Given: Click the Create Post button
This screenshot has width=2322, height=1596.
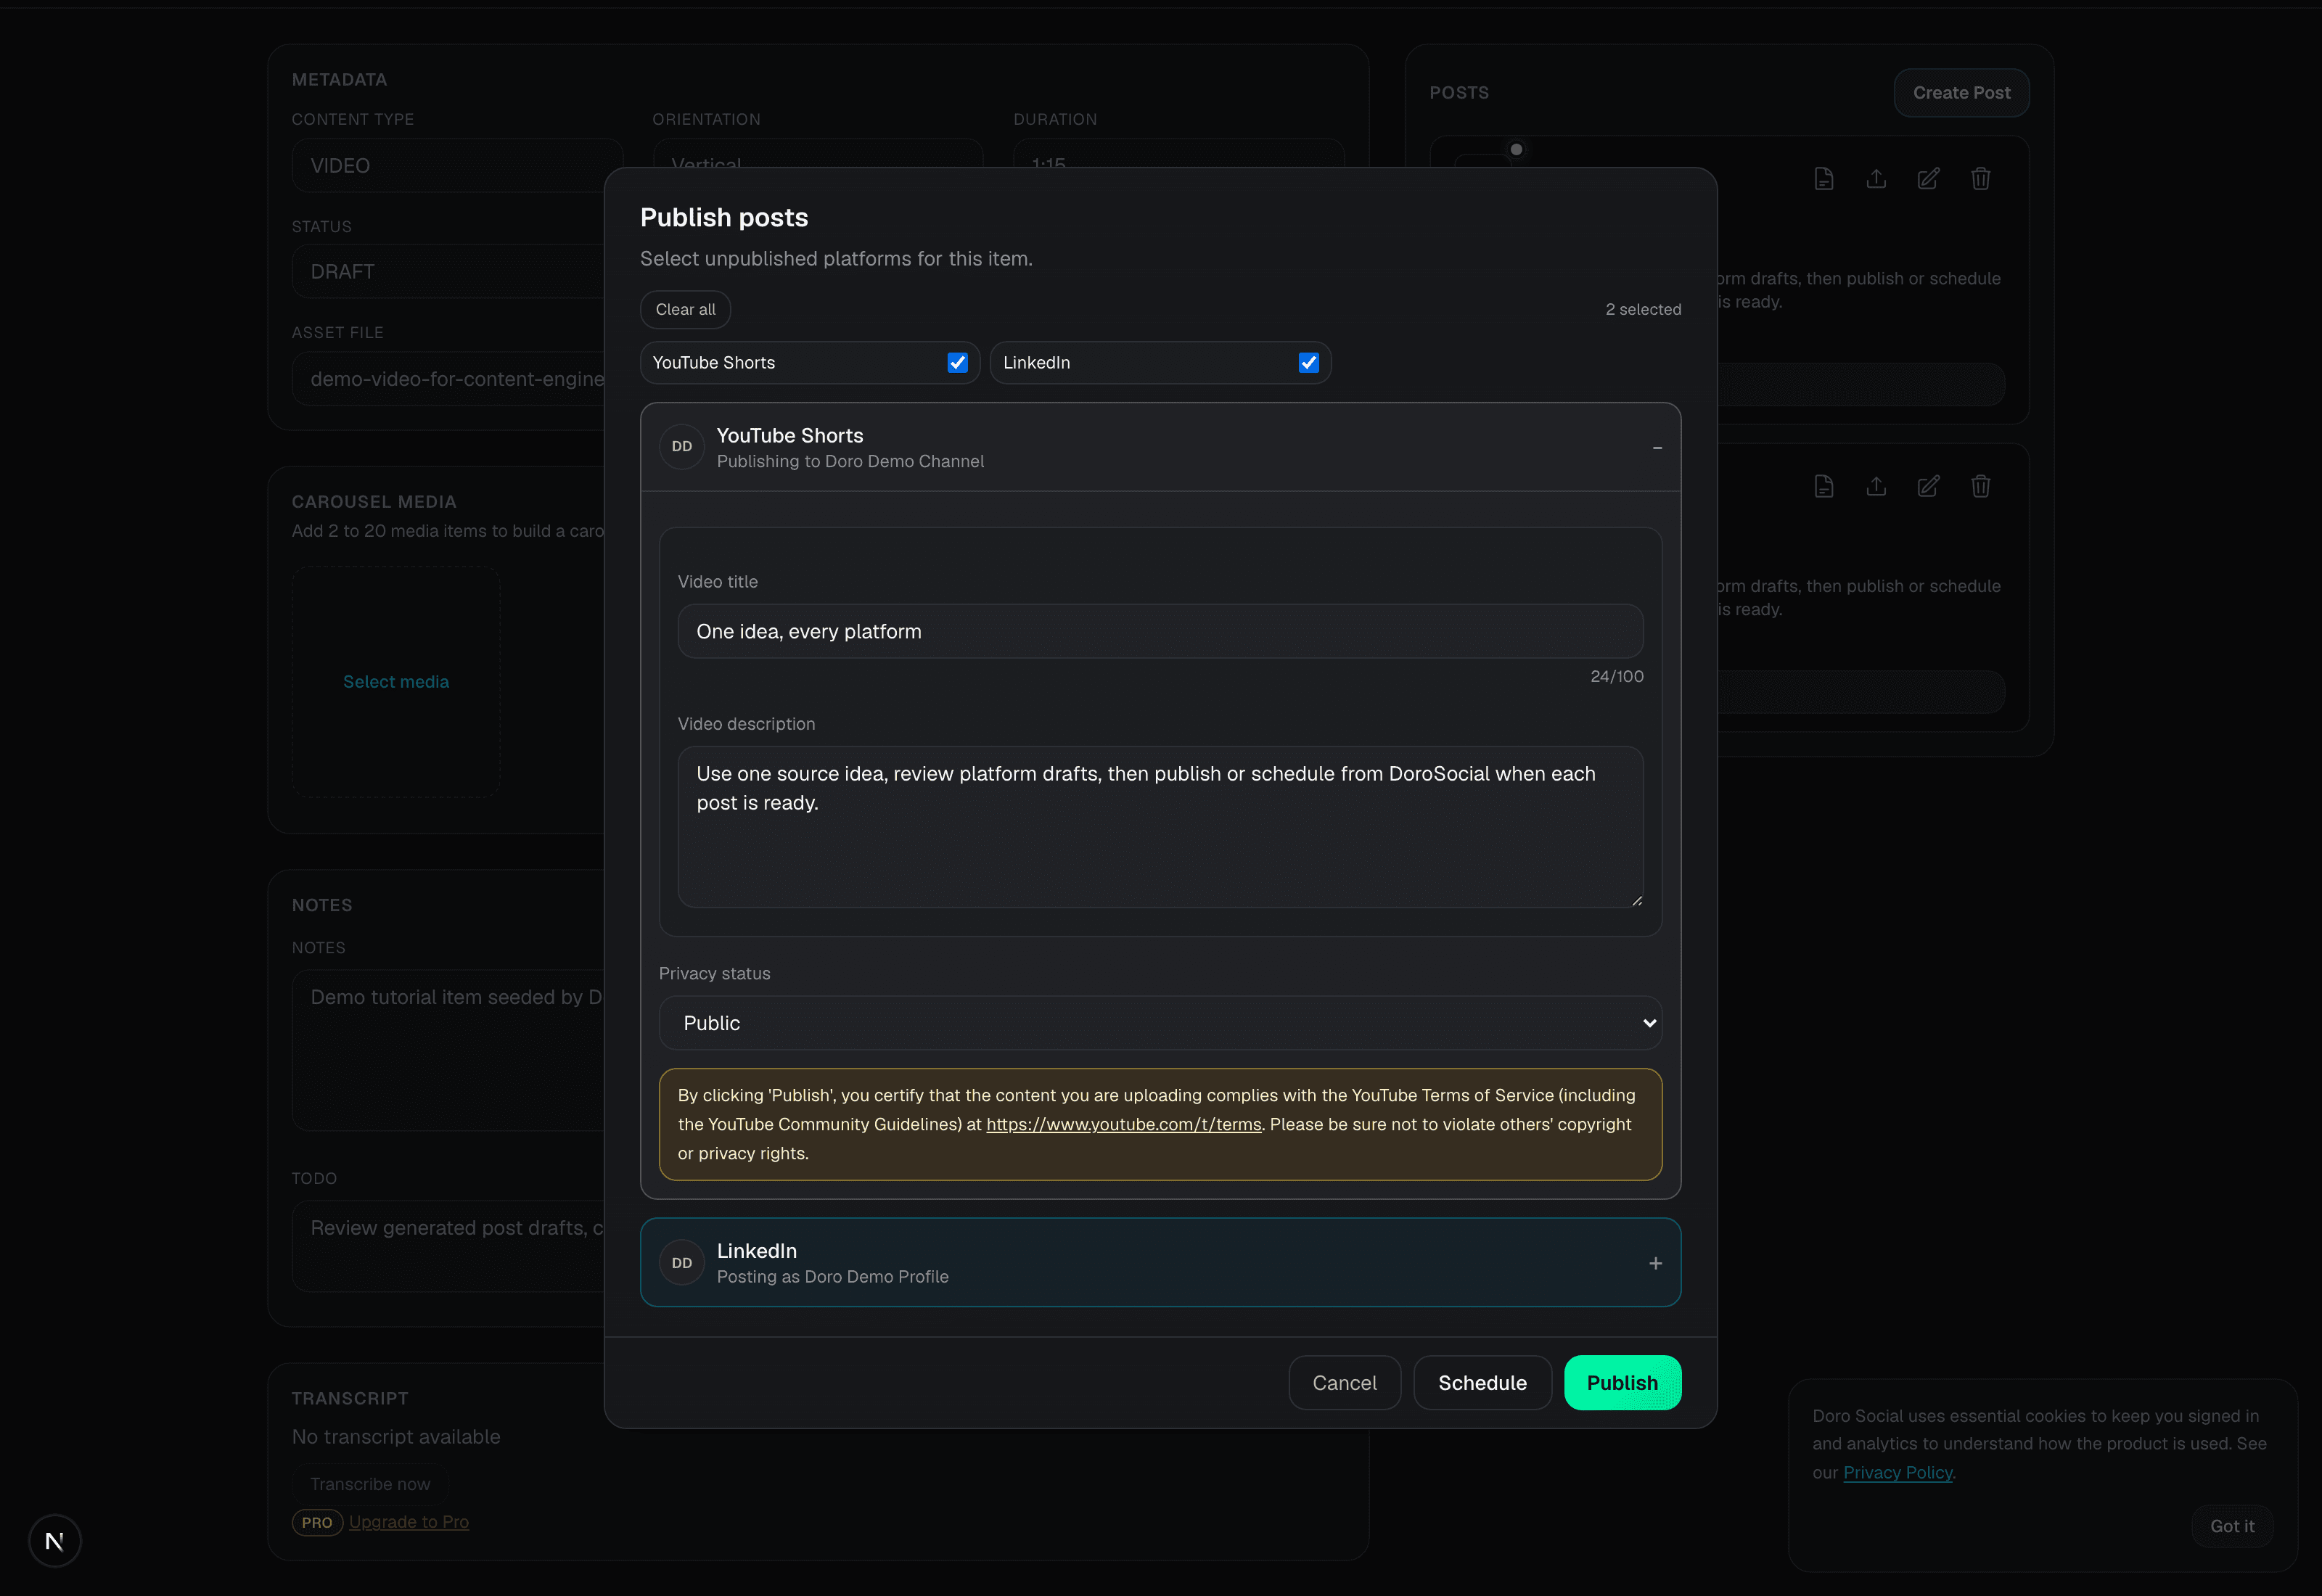Looking at the screenshot, I should [x=1961, y=93].
